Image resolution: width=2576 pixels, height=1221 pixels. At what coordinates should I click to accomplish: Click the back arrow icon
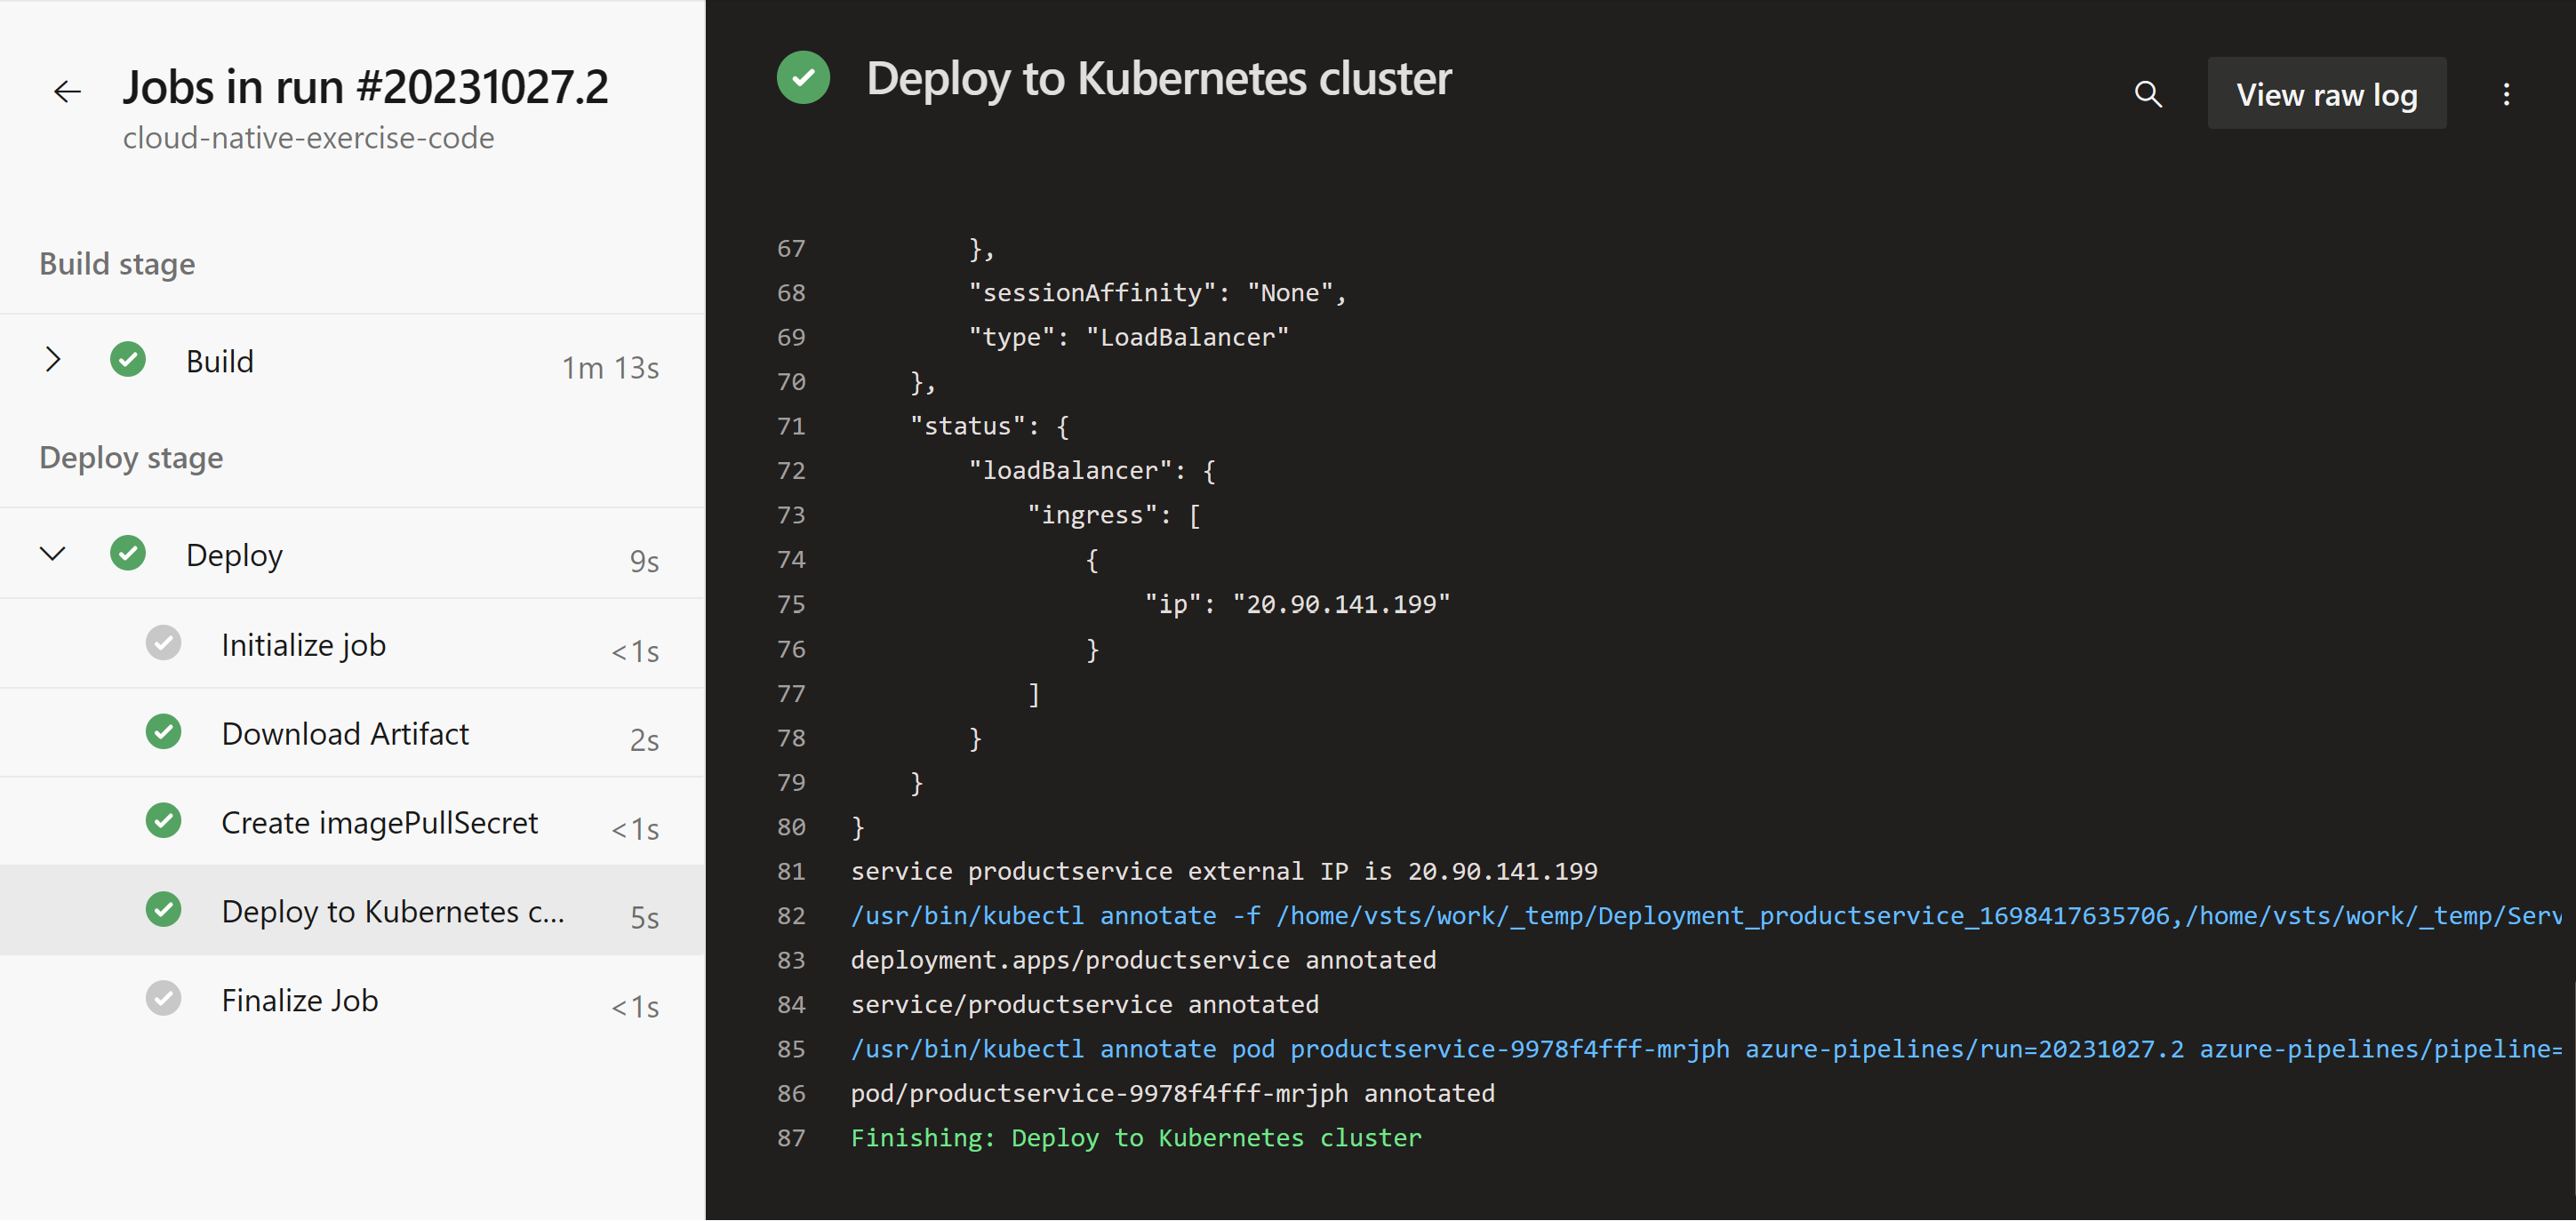(67, 91)
